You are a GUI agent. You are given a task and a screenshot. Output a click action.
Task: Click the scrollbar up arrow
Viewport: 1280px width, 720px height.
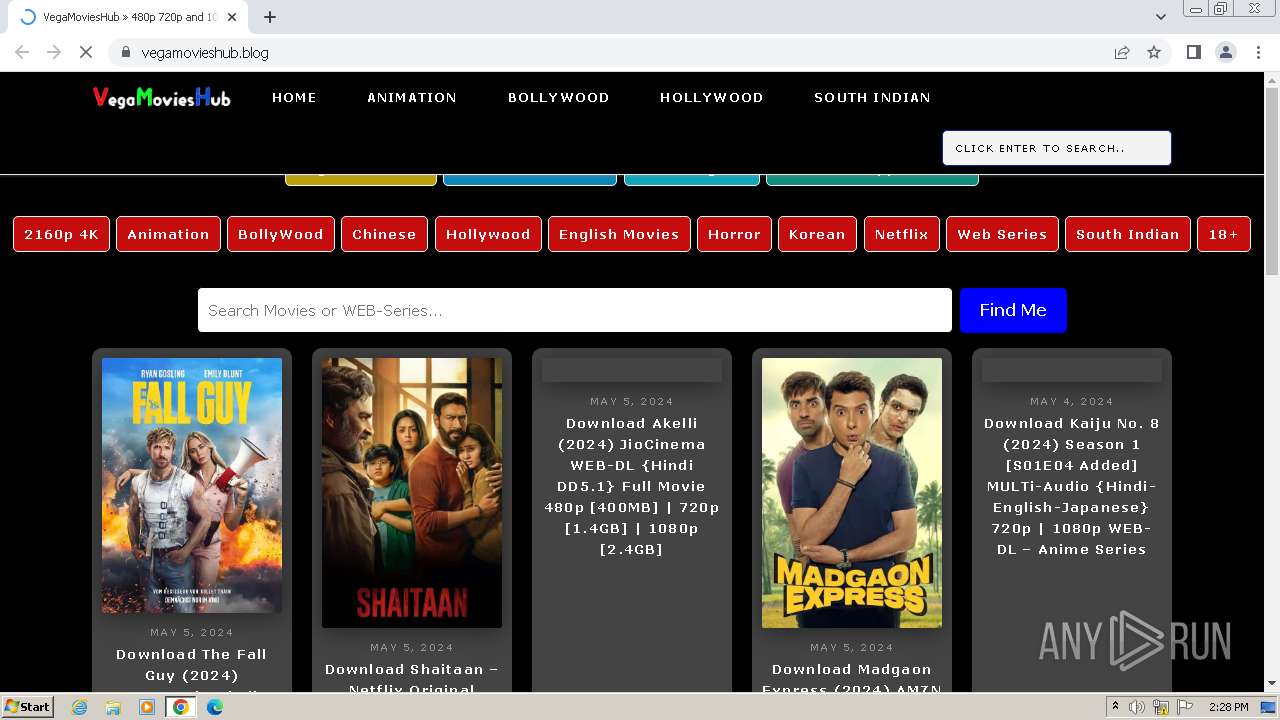pos(1272,79)
